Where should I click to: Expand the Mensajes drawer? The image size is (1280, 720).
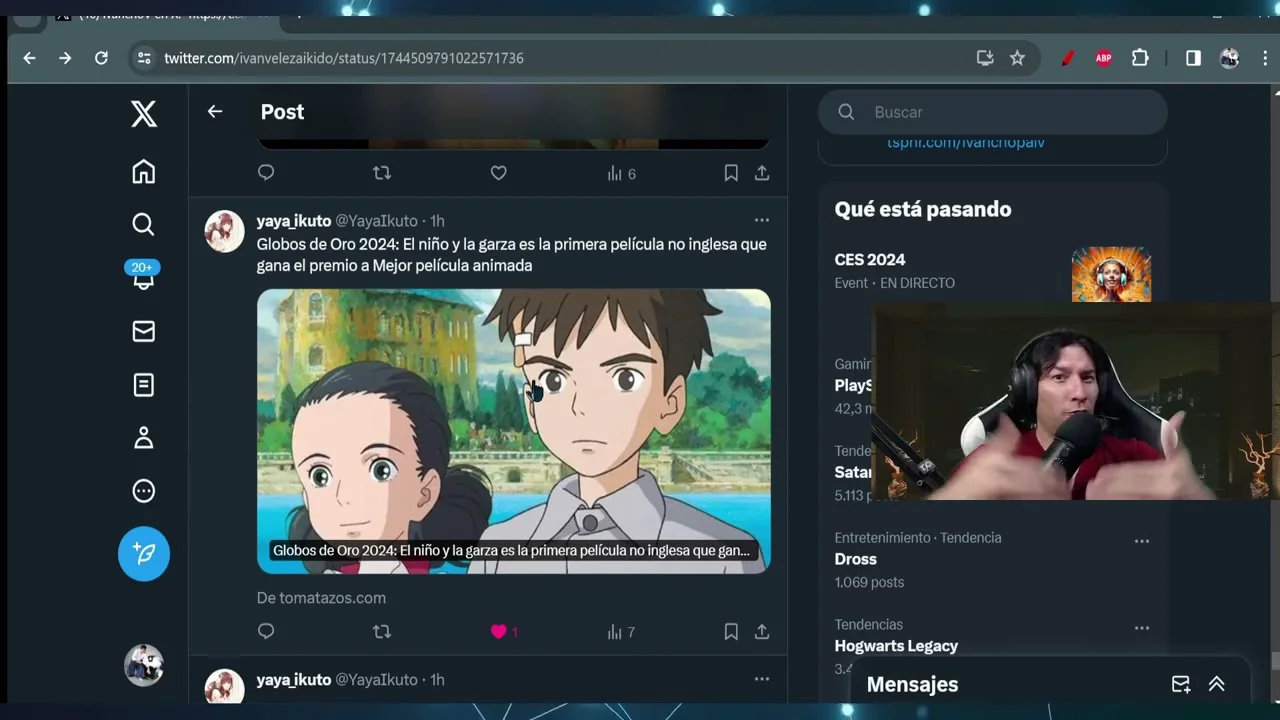(1217, 684)
